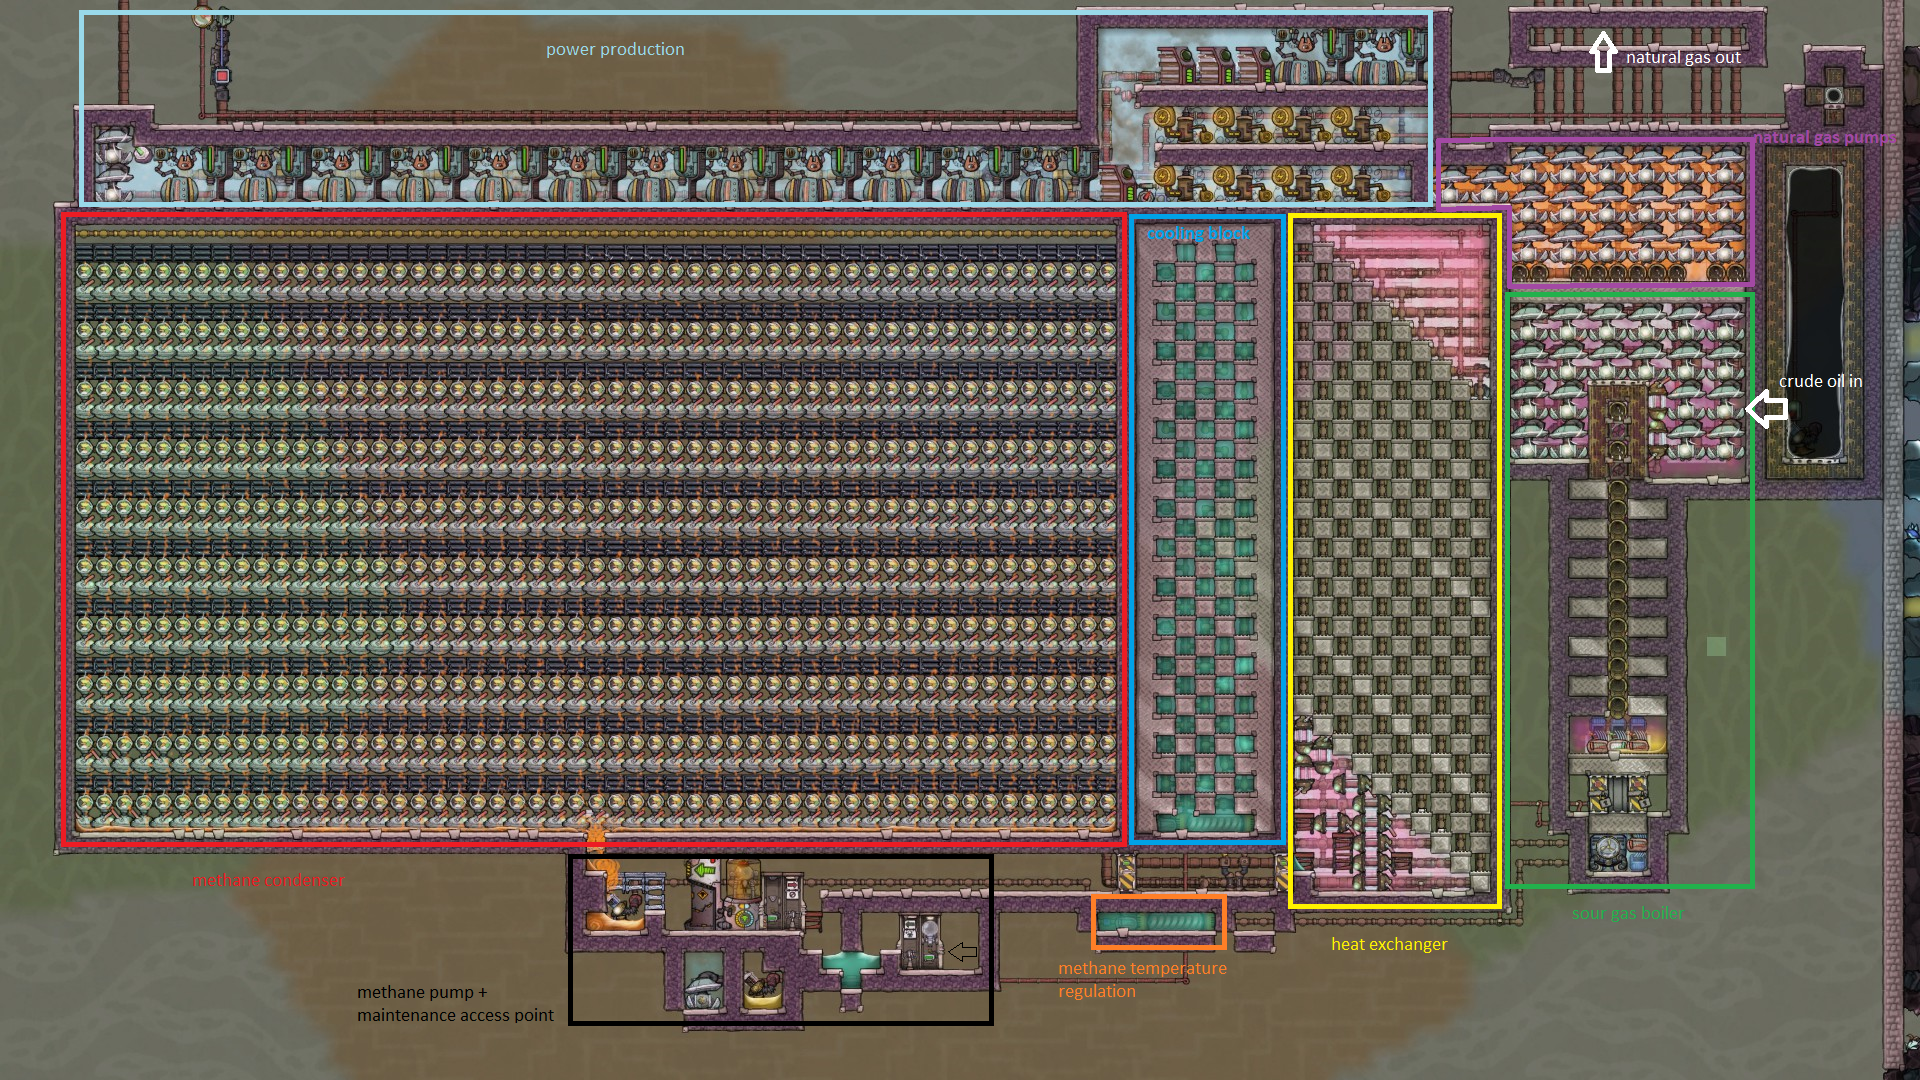Click the green-arrow sign machine in pump room
The height and width of the screenshot is (1080, 1920).
tap(706, 873)
